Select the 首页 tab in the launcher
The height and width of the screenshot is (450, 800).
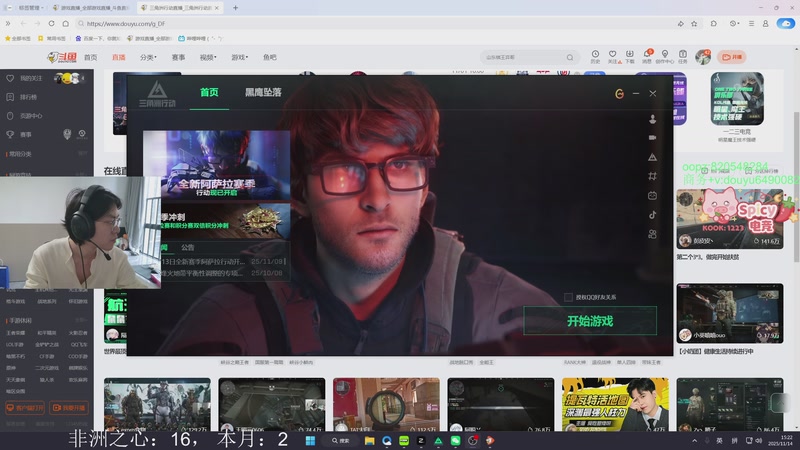[x=209, y=92]
